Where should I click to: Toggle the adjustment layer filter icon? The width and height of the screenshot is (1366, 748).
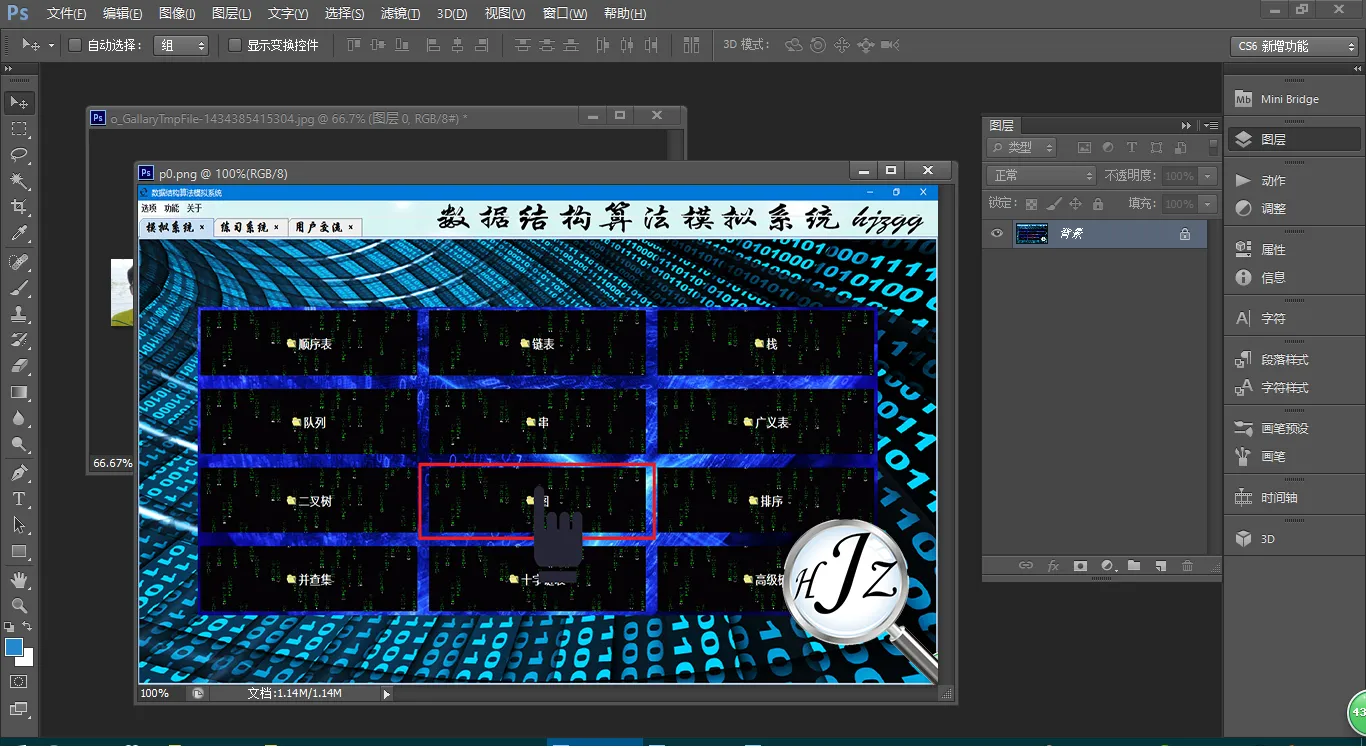click(x=1108, y=148)
